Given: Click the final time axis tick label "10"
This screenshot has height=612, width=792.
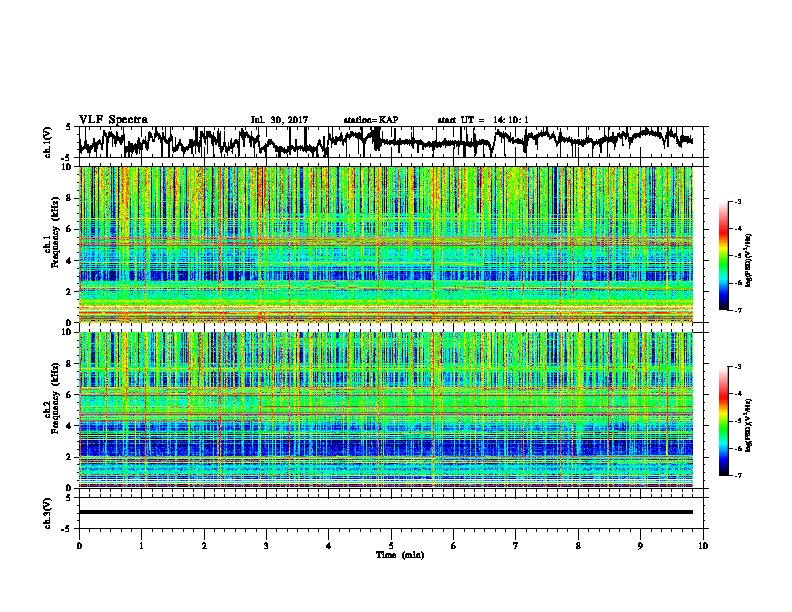Looking at the screenshot, I should click(703, 546).
